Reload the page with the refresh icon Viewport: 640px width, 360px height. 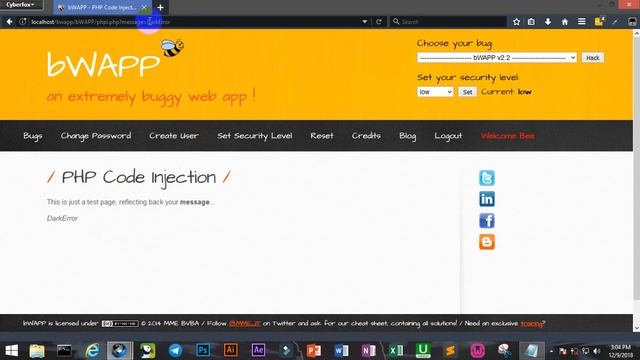pyautogui.click(x=379, y=22)
